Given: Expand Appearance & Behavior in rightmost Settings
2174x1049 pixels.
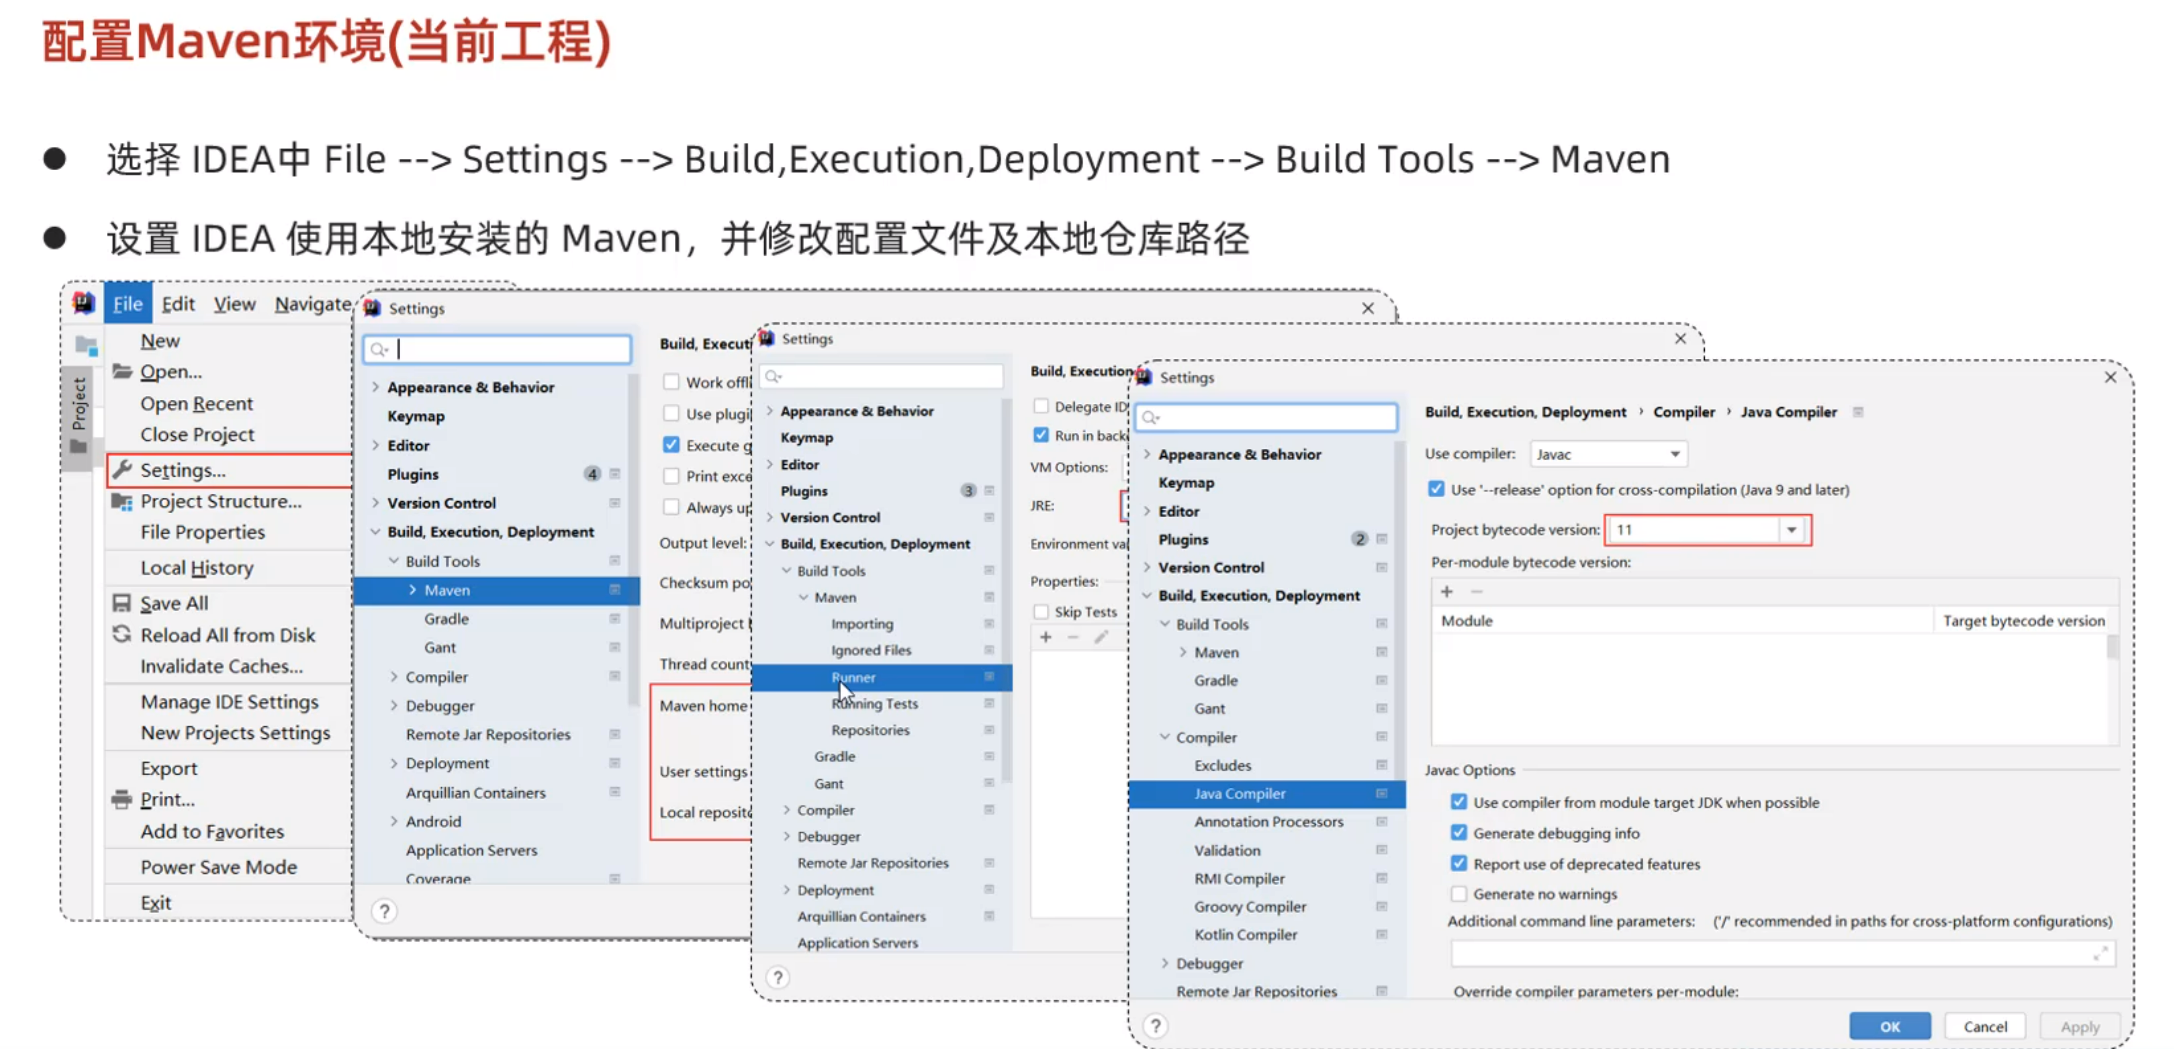Looking at the screenshot, I should [1147, 454].
